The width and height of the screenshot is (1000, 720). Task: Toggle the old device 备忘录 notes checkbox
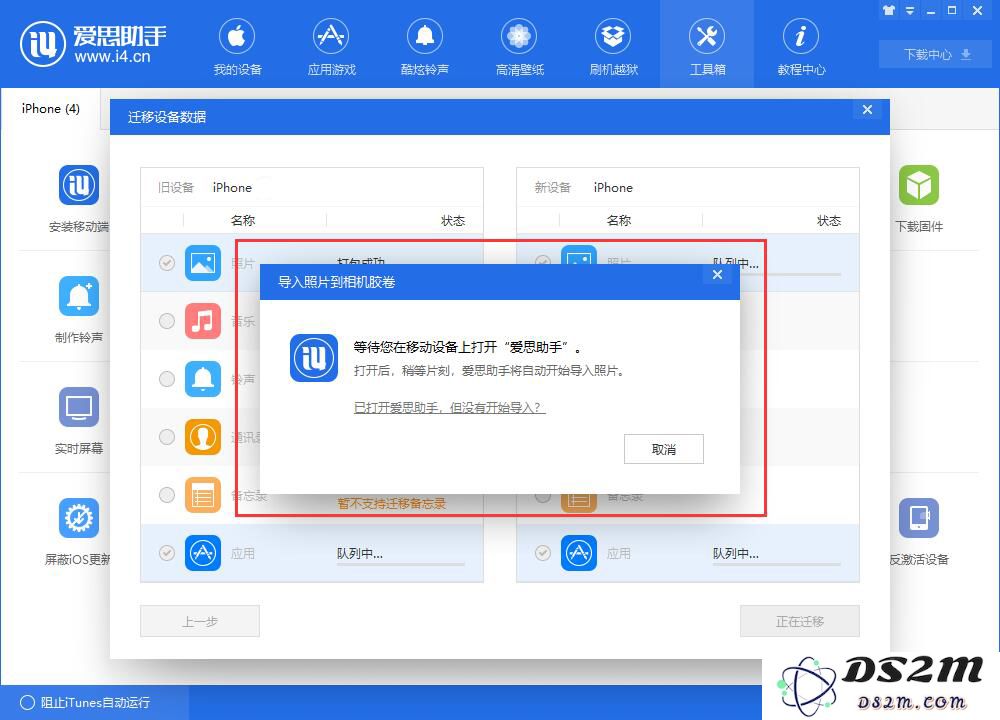tap(166, 495)
